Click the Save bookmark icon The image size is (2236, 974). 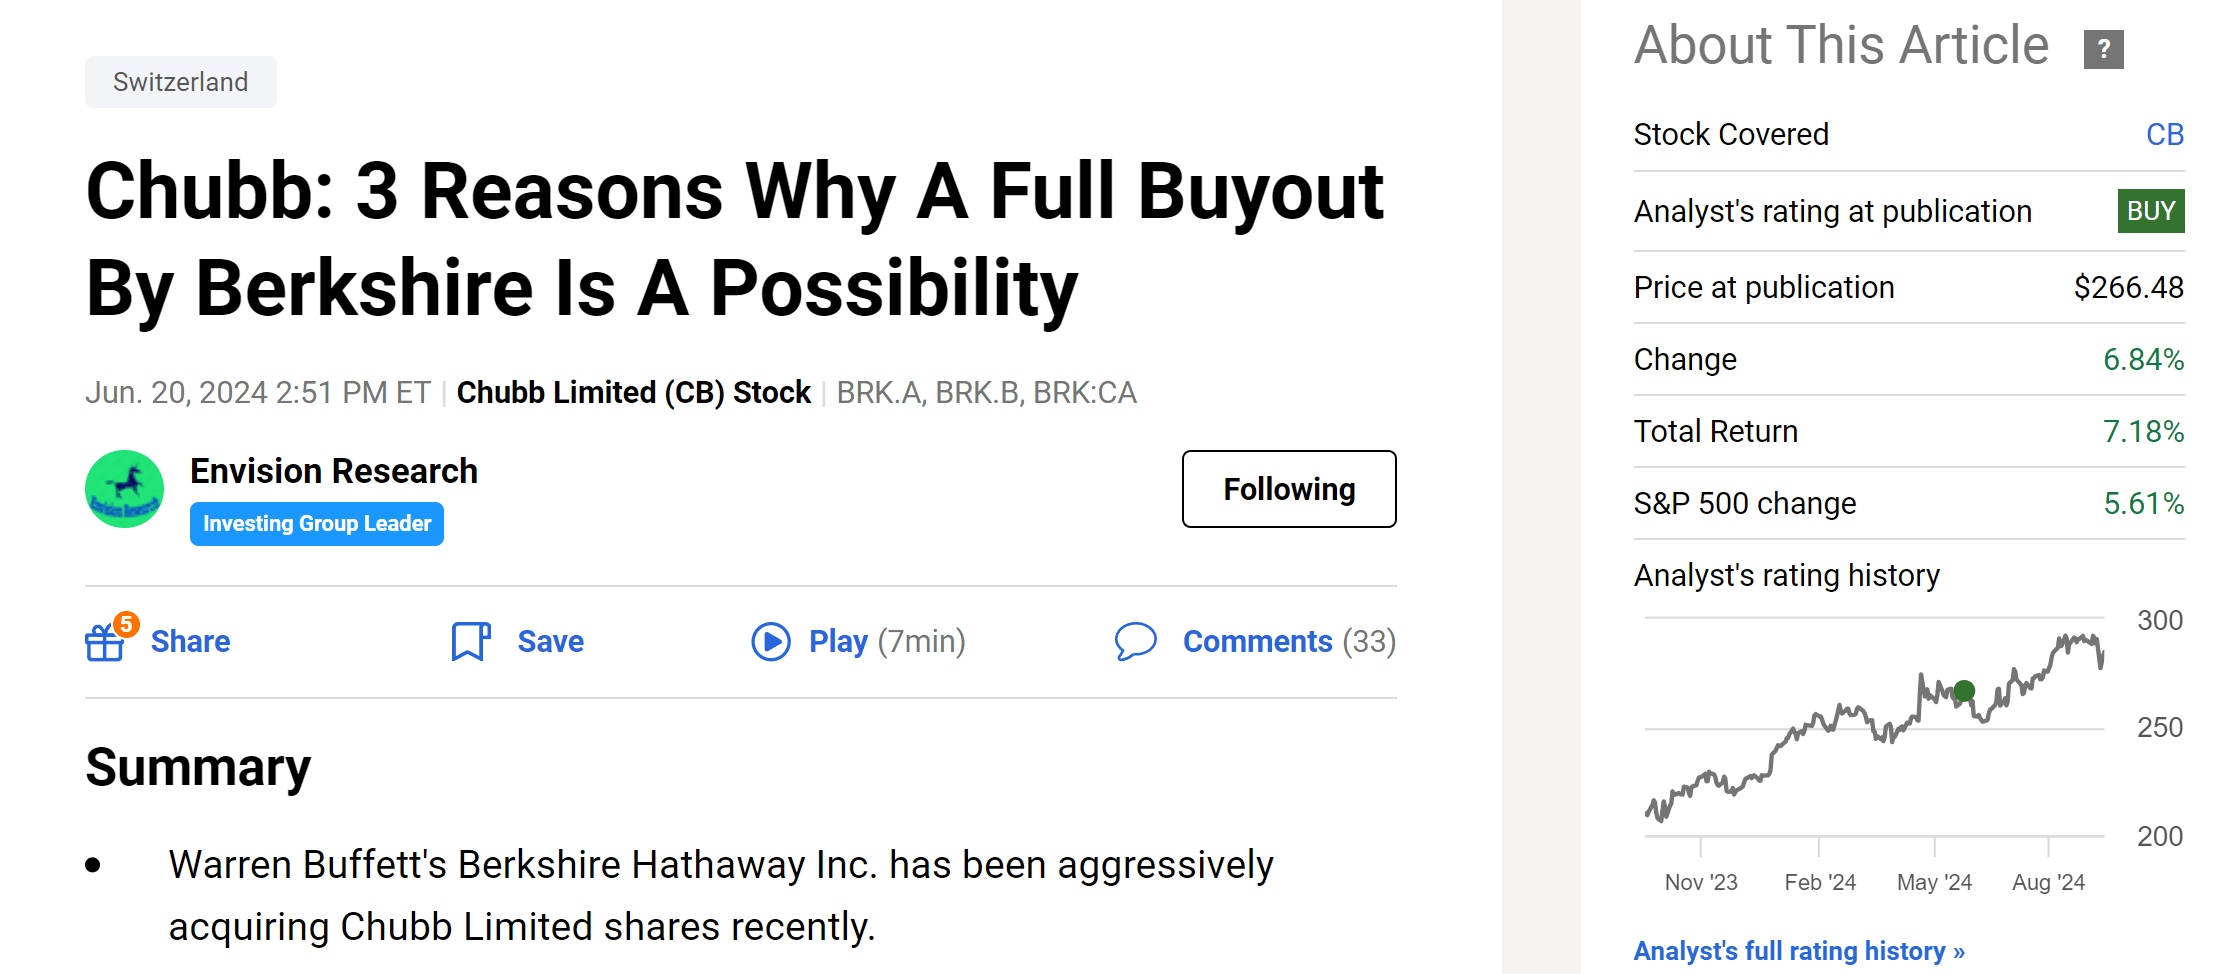(x=470, y=641)
